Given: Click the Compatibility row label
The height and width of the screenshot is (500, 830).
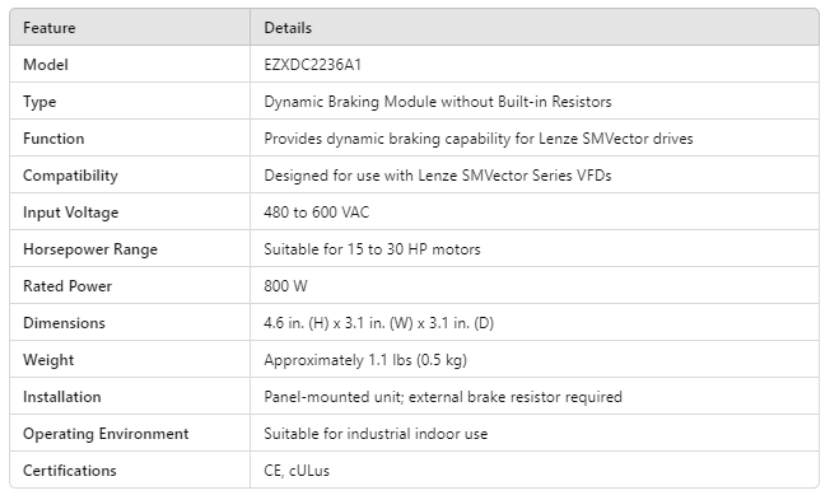Looking at the screenshot, I should click(x=70, y=175).
